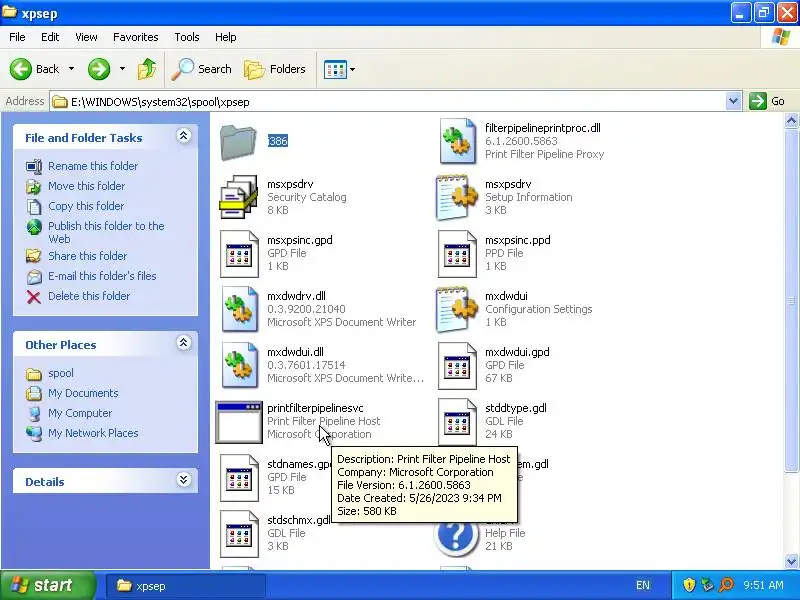Click Copy this folder
The width and height of the screenshot is (800, 600).
86,206
